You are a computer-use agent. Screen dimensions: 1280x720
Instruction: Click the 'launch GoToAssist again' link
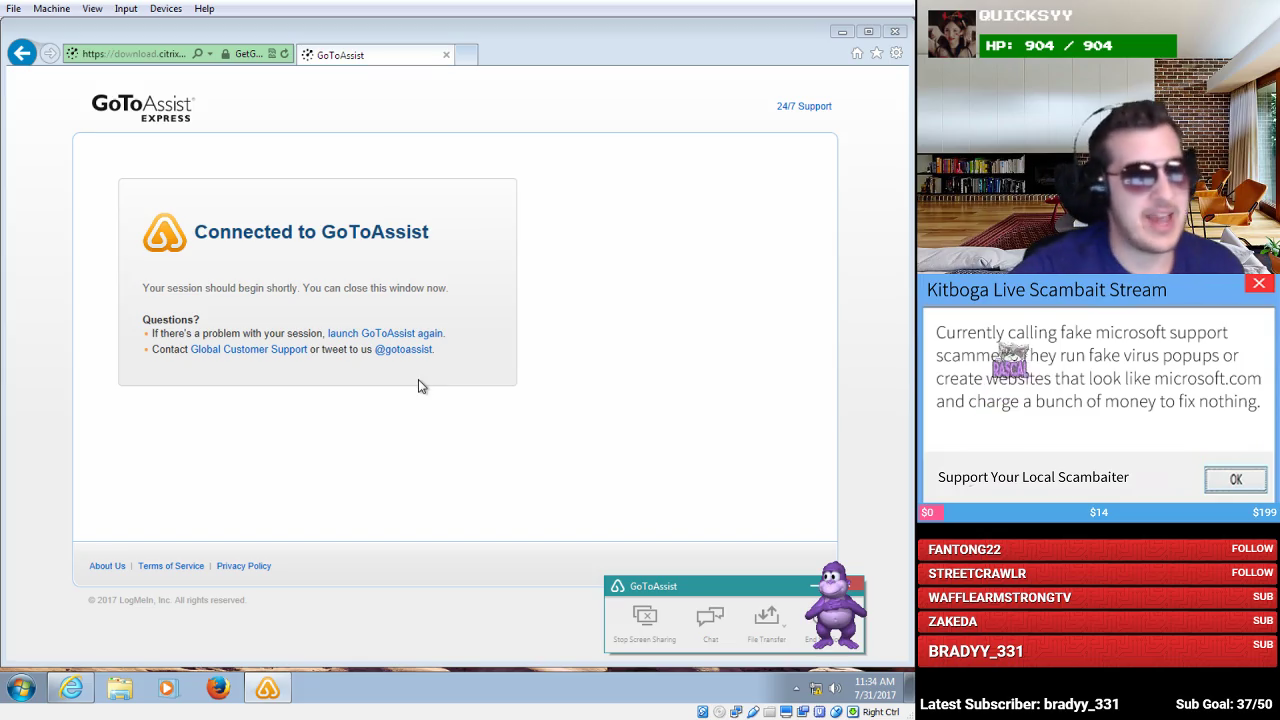coord(385,334)
